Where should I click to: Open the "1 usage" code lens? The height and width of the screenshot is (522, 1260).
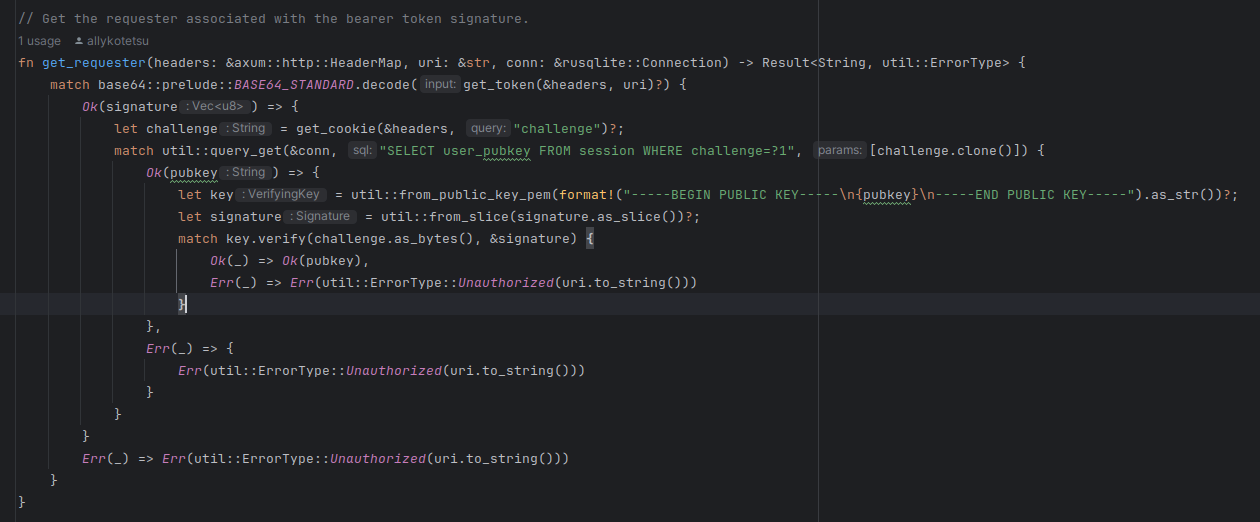click(39, 41)
